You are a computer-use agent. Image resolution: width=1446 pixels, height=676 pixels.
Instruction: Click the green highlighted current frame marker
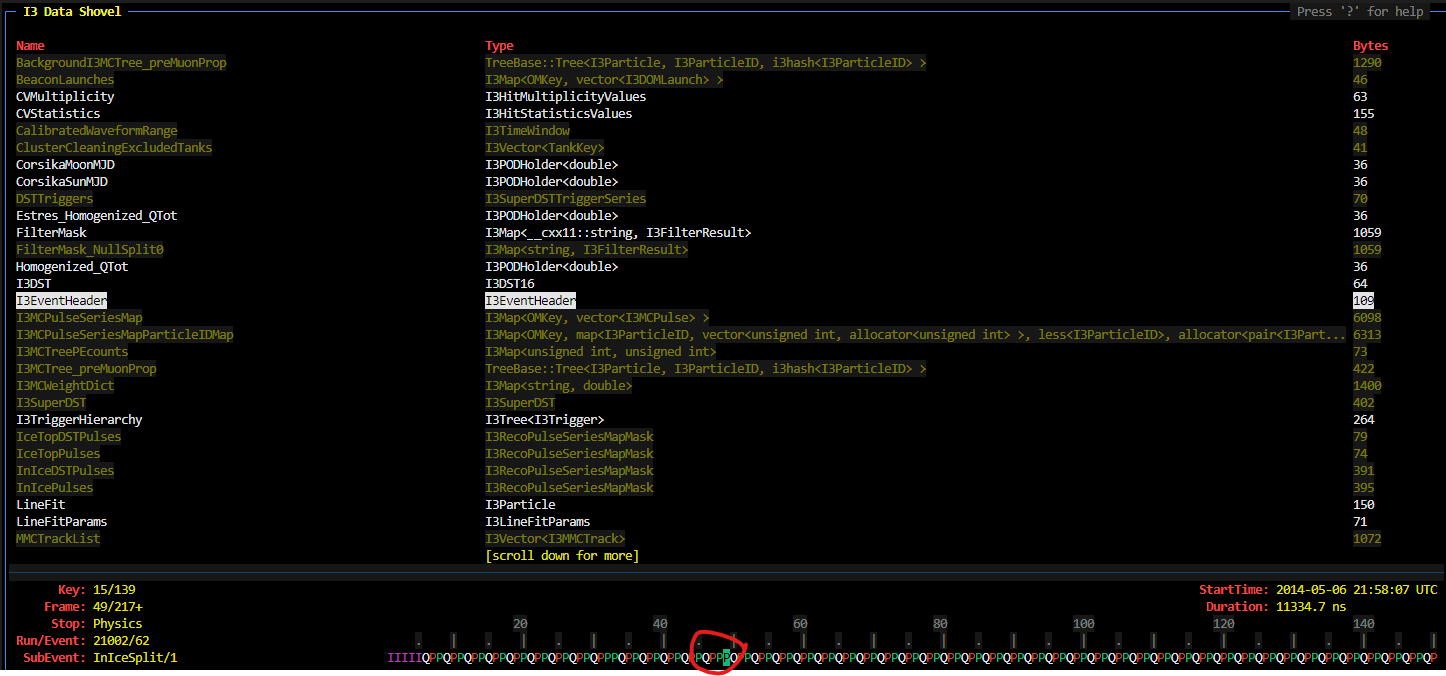point(725,657)
